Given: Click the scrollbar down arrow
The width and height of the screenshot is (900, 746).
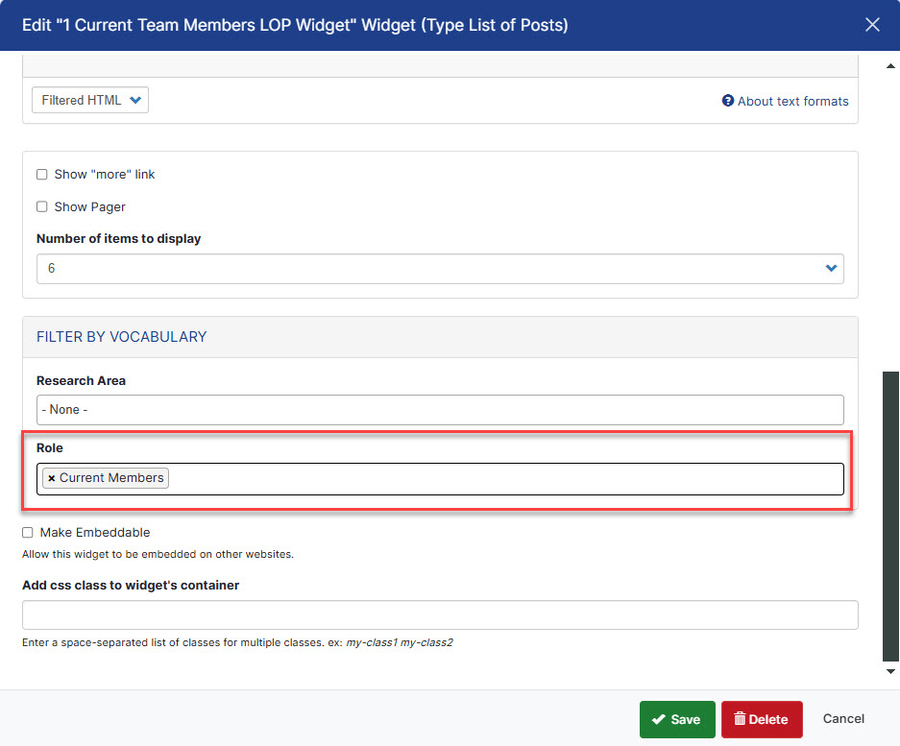Looking at the screenshot, I should click(890, 671).
